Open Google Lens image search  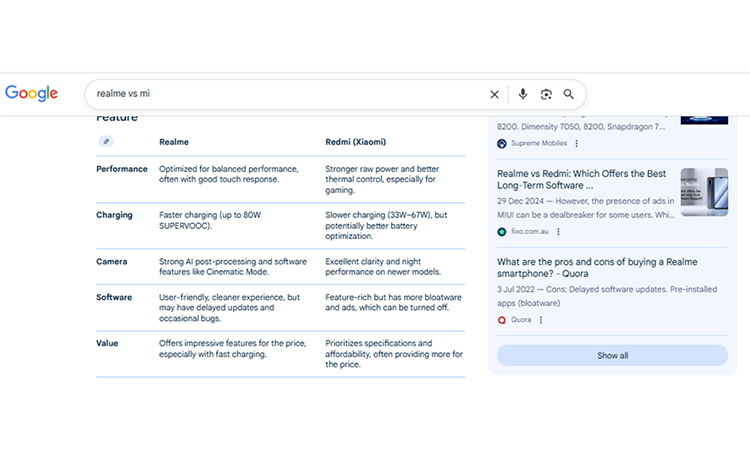546,94
